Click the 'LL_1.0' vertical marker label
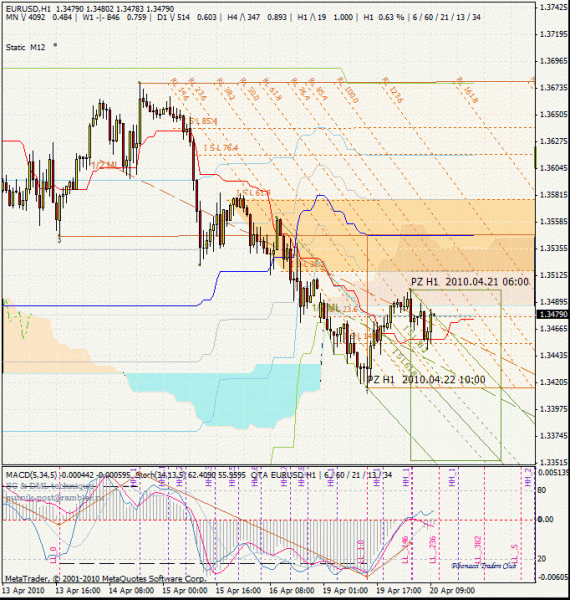The image size is (570, 600). pyautogui.click(x=361, y=551)
